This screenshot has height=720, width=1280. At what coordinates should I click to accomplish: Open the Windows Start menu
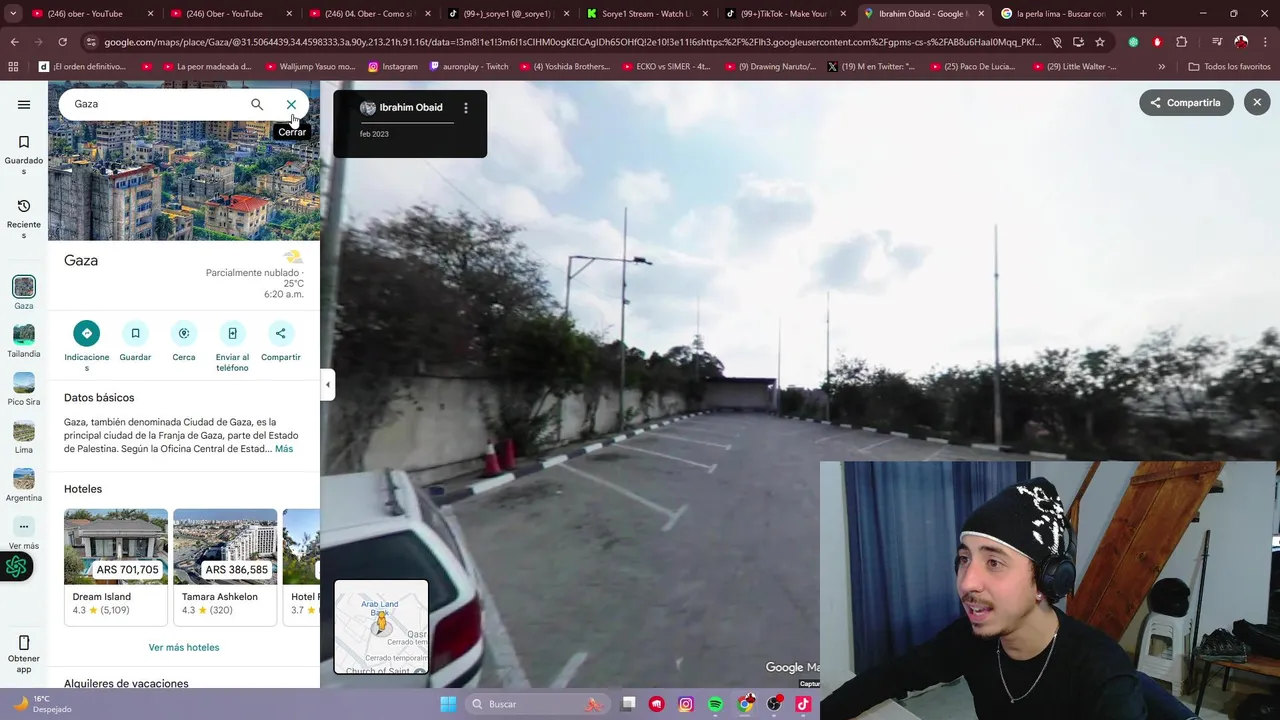point(448,704)
